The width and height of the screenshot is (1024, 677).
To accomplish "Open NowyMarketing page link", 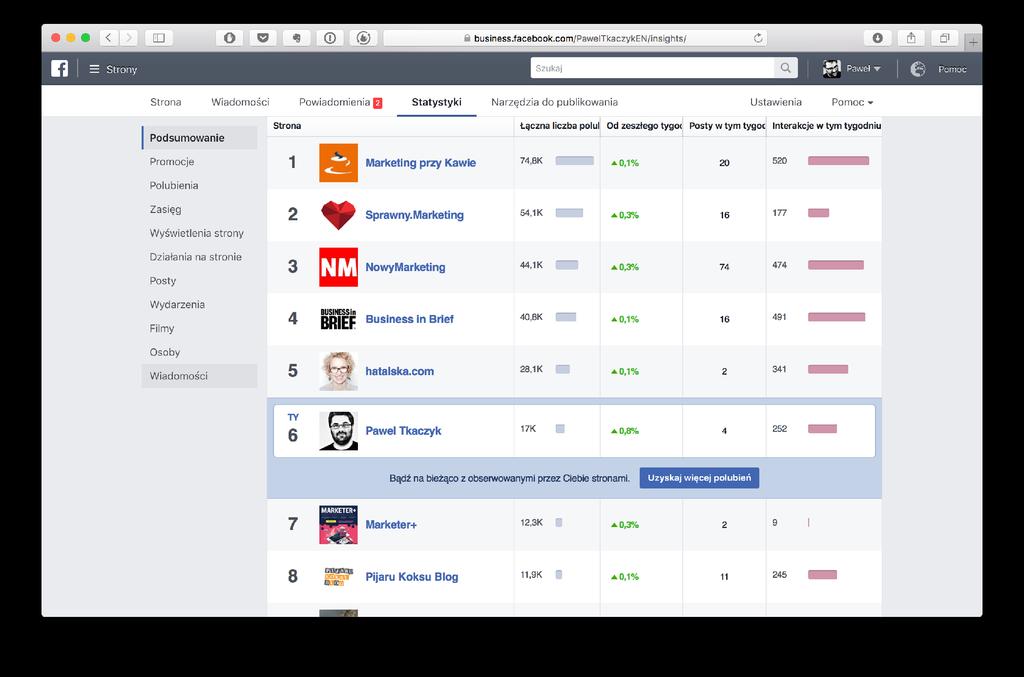I will tap(406, 267).
